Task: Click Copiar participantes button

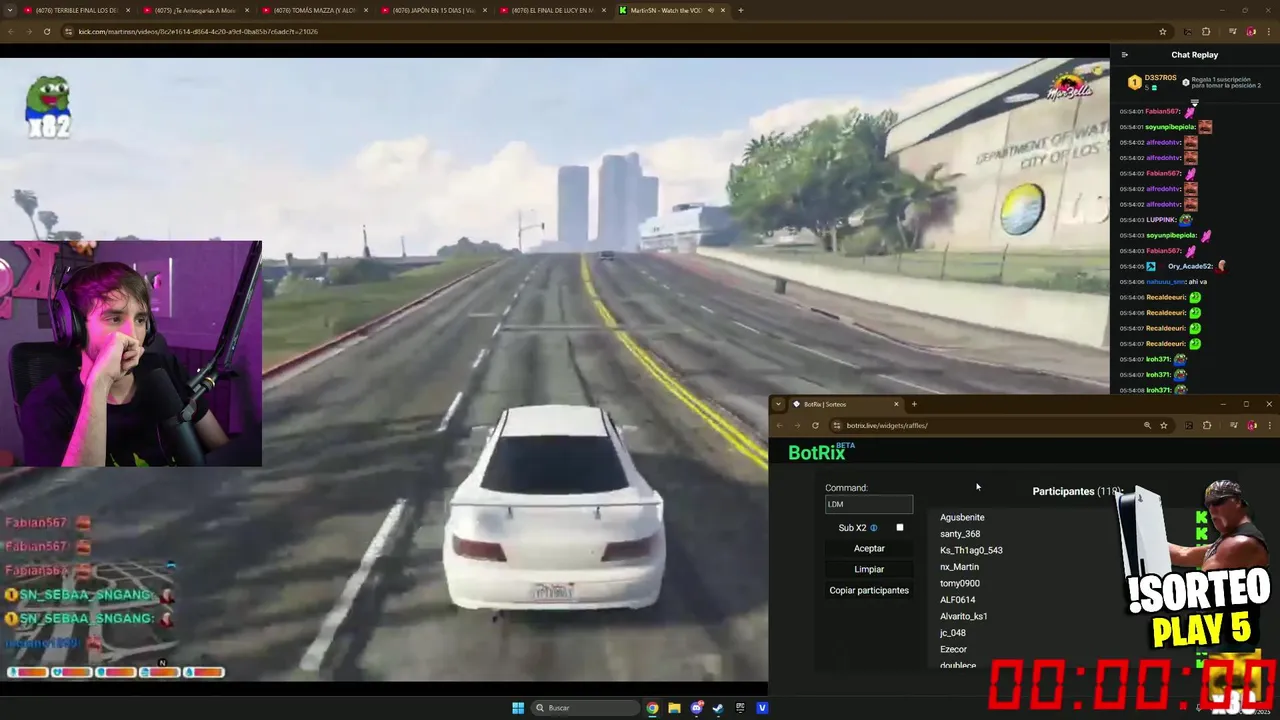Action: click(869, 590)
